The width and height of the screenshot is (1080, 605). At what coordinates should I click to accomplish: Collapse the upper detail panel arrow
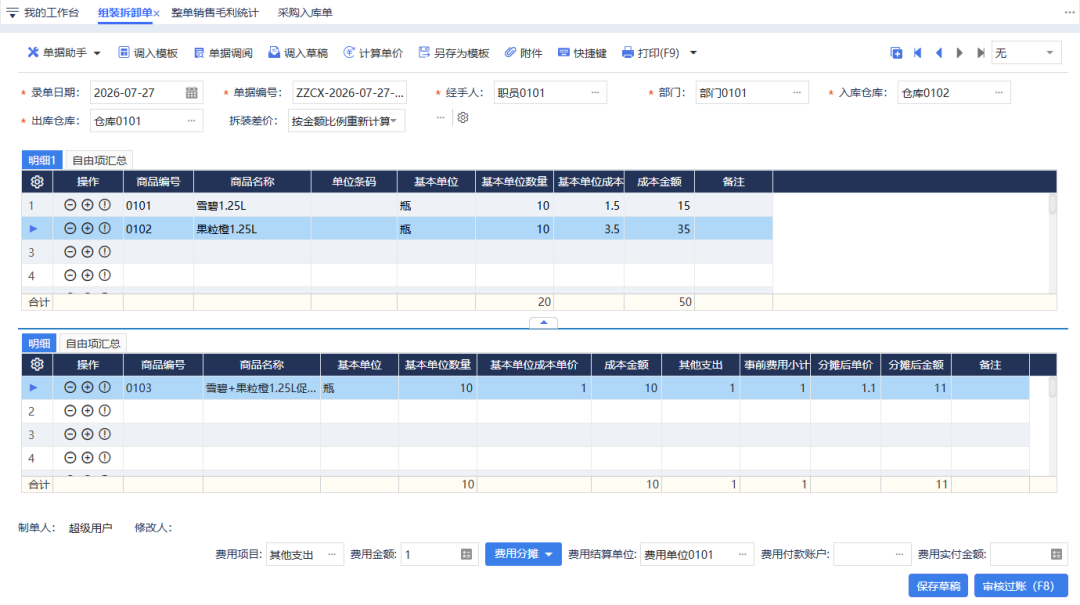(543, 322)
